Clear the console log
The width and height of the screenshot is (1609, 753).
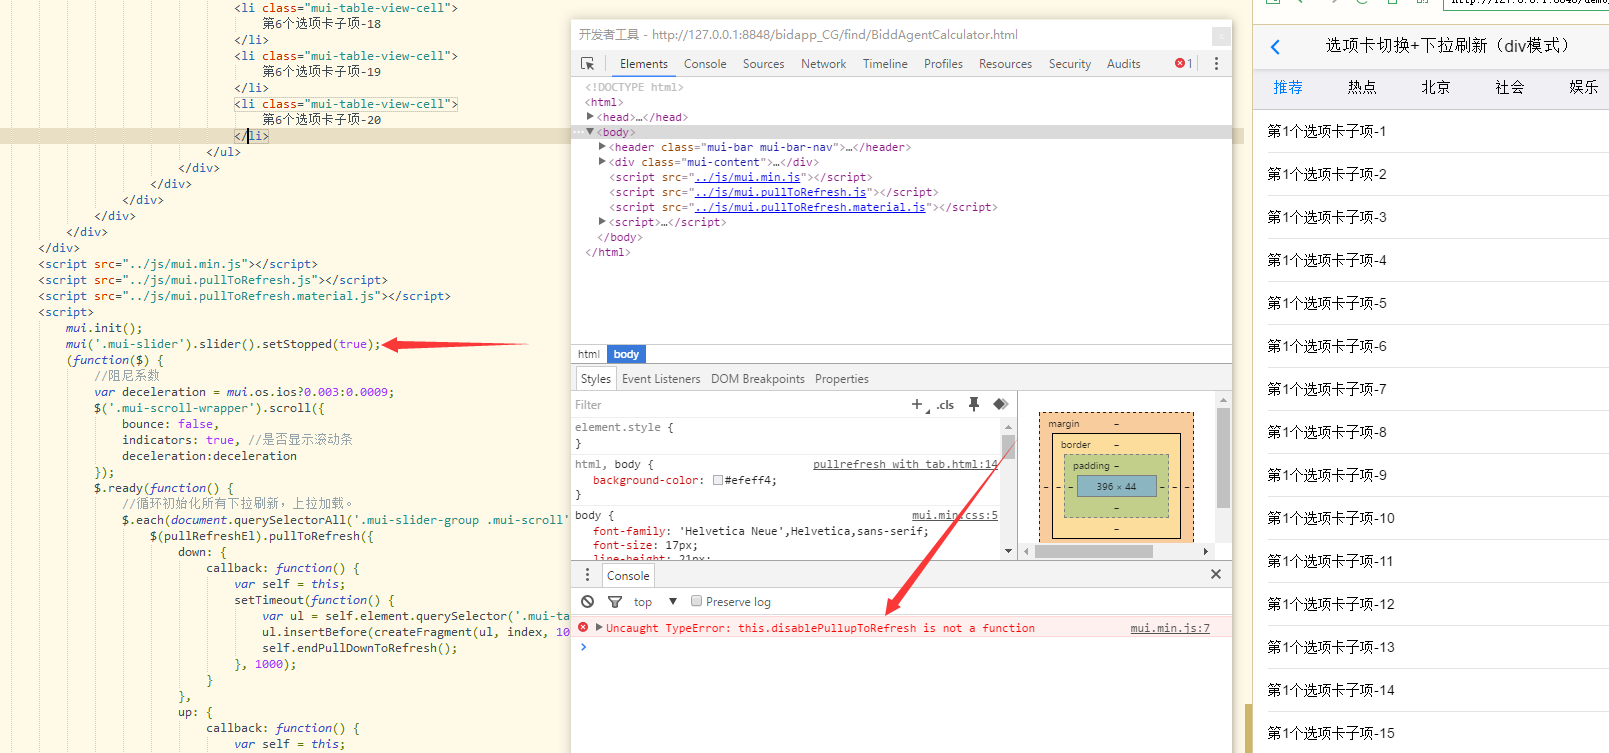coord(588,602)
